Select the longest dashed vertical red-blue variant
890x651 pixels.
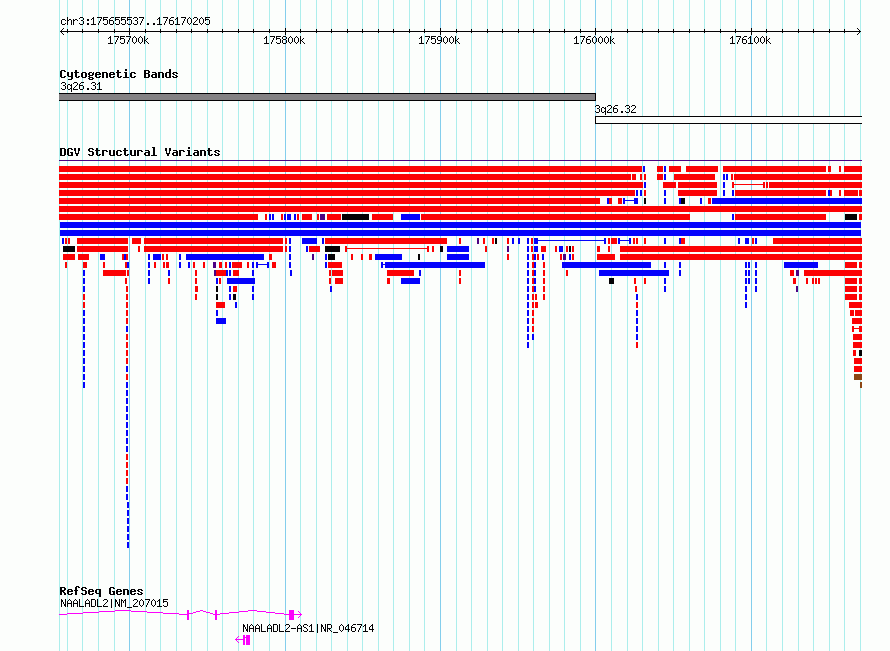[127, 405]
